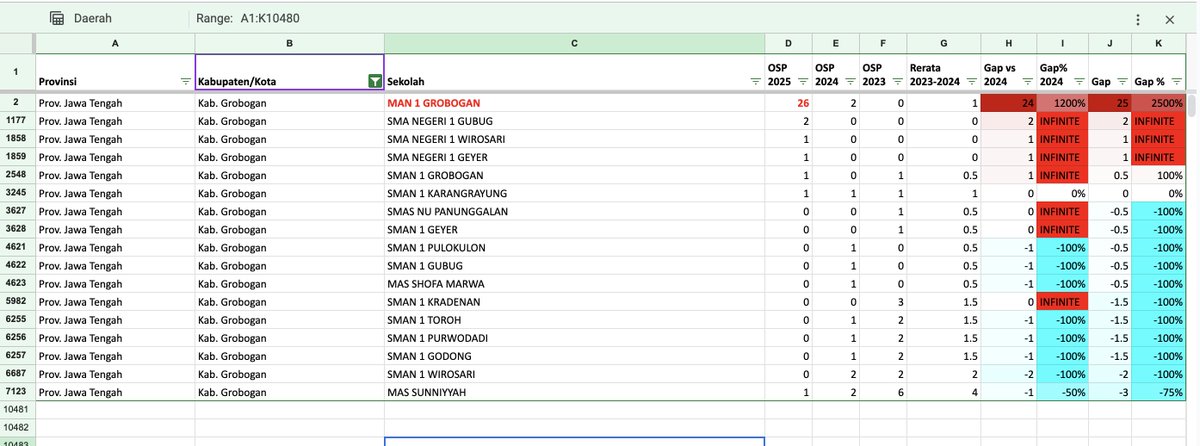Click the 2500% Gap % cell
The height and width of the screenshot is (446, 1200).
click(1159, 102)
